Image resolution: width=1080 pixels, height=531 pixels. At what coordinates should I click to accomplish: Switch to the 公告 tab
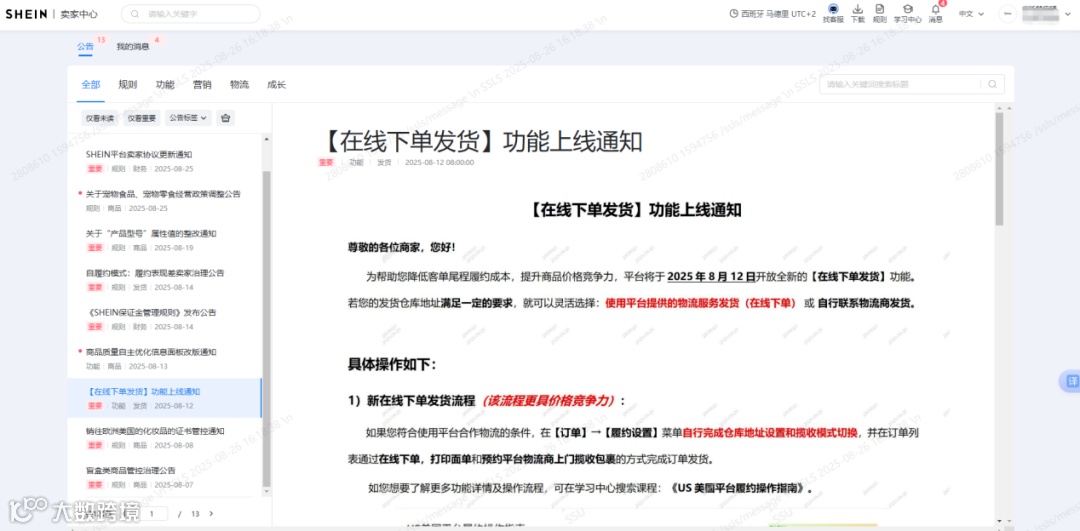coord(85,47)
